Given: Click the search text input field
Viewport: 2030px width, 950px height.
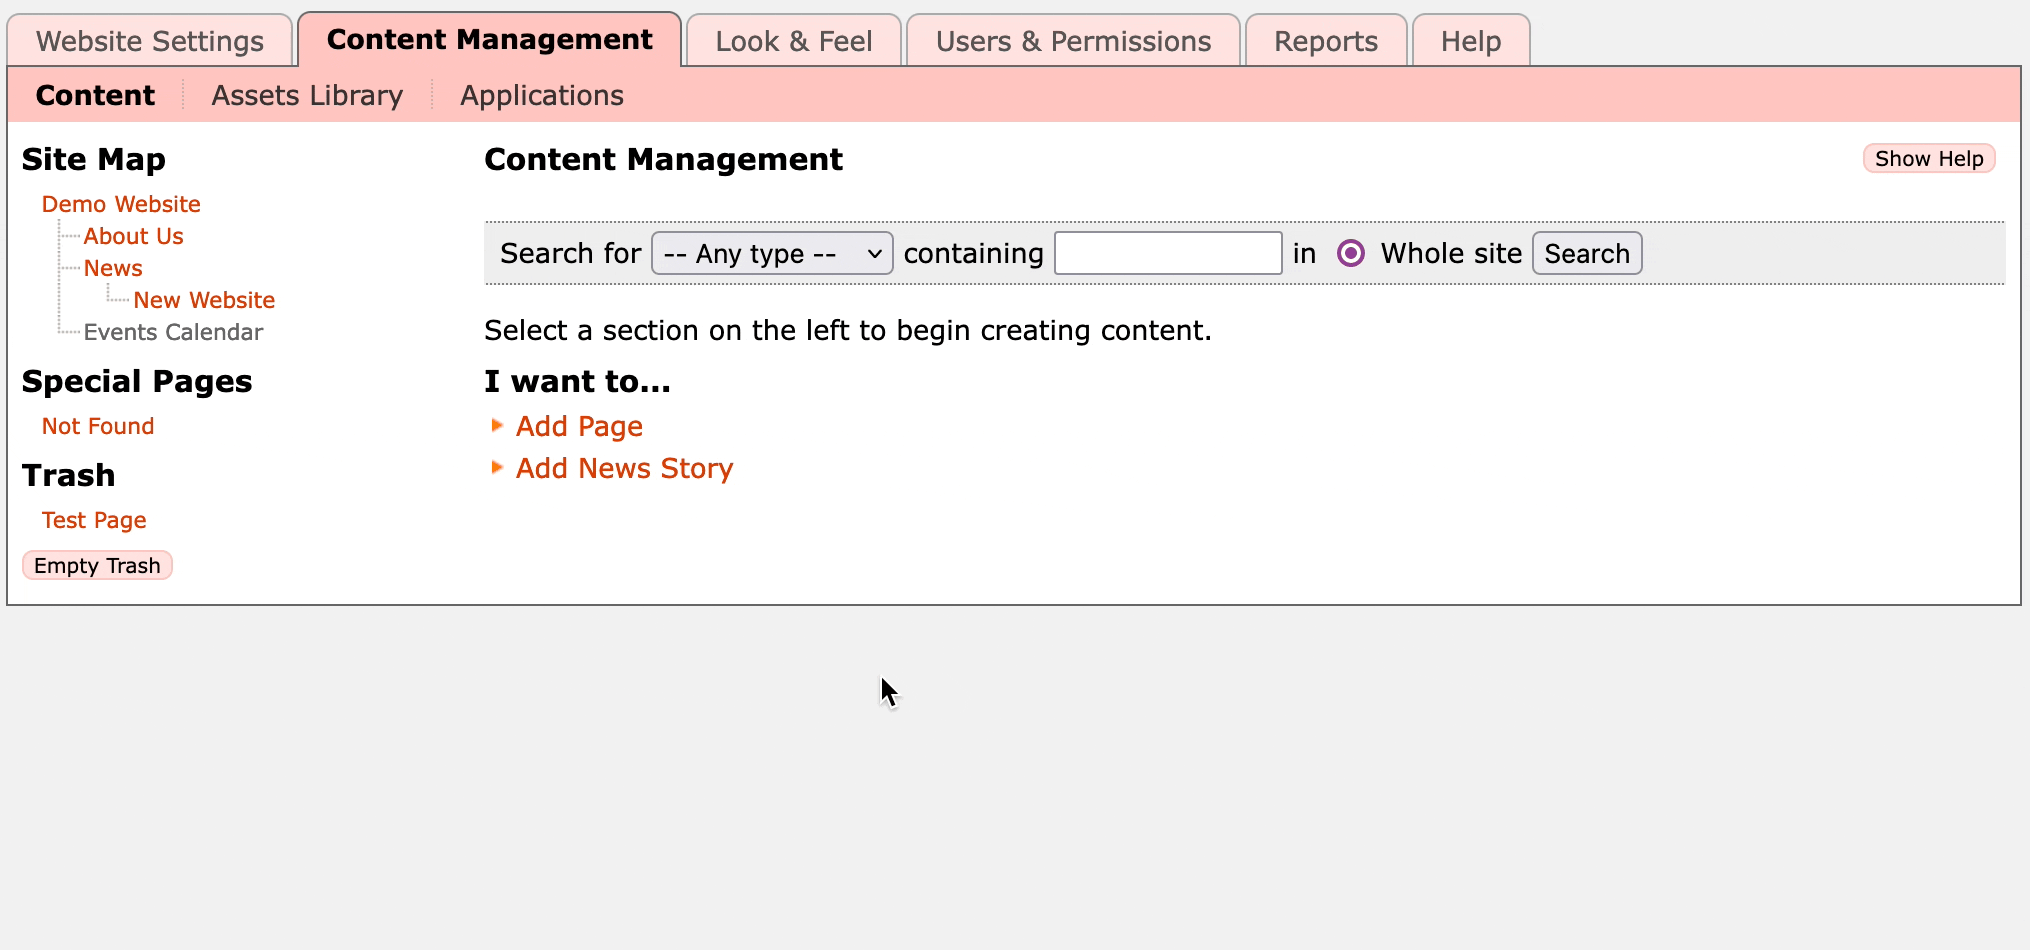Looking at the screenshot, I should (x=1167, y=253).
